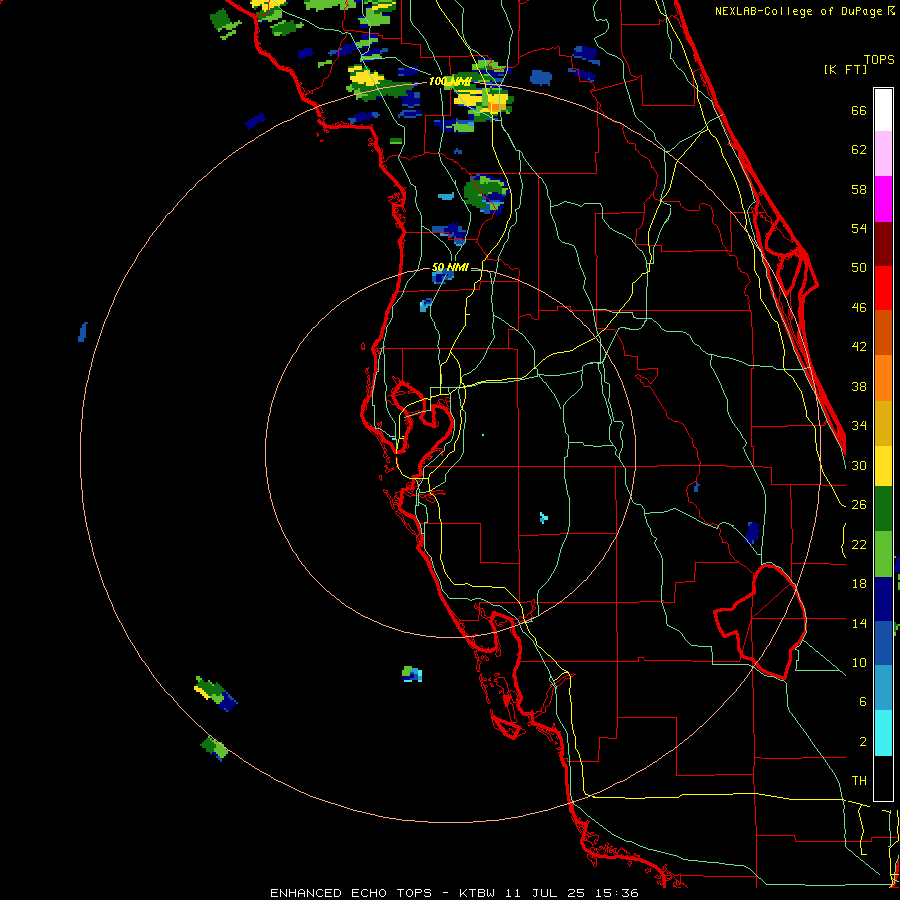
Task: Click the 62 legend value
Action: (x=859, y=150)
